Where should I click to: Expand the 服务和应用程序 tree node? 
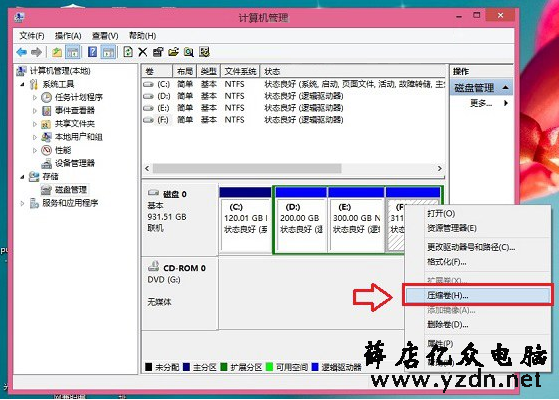(x=22, y=203)
